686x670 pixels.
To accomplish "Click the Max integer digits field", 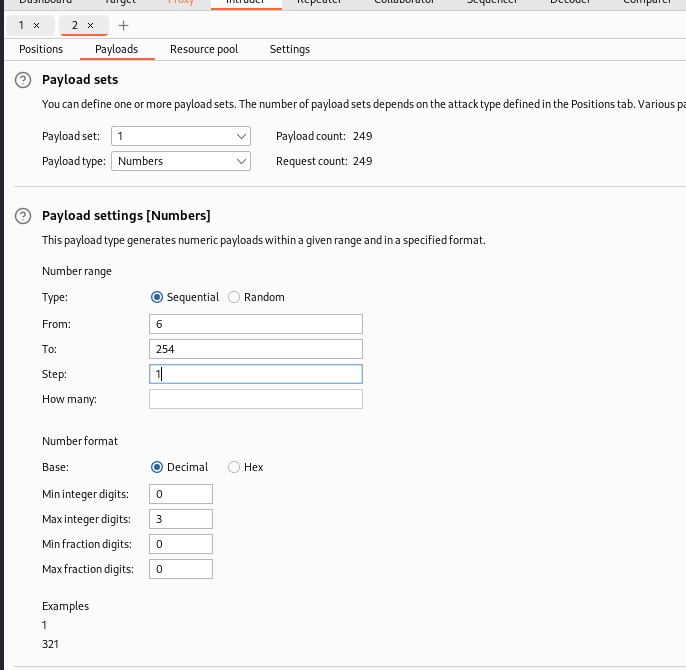I will [x=180, y=519].
